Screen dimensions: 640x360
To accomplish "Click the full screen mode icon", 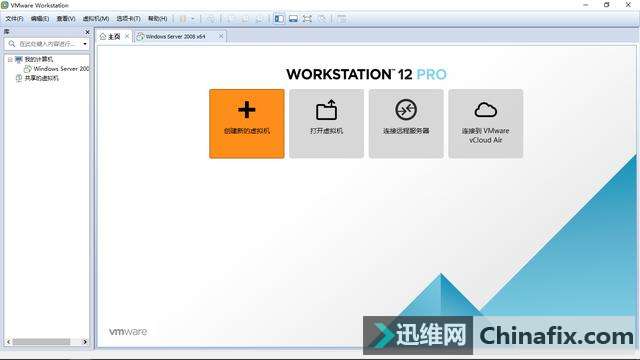I will pos(307,19).
